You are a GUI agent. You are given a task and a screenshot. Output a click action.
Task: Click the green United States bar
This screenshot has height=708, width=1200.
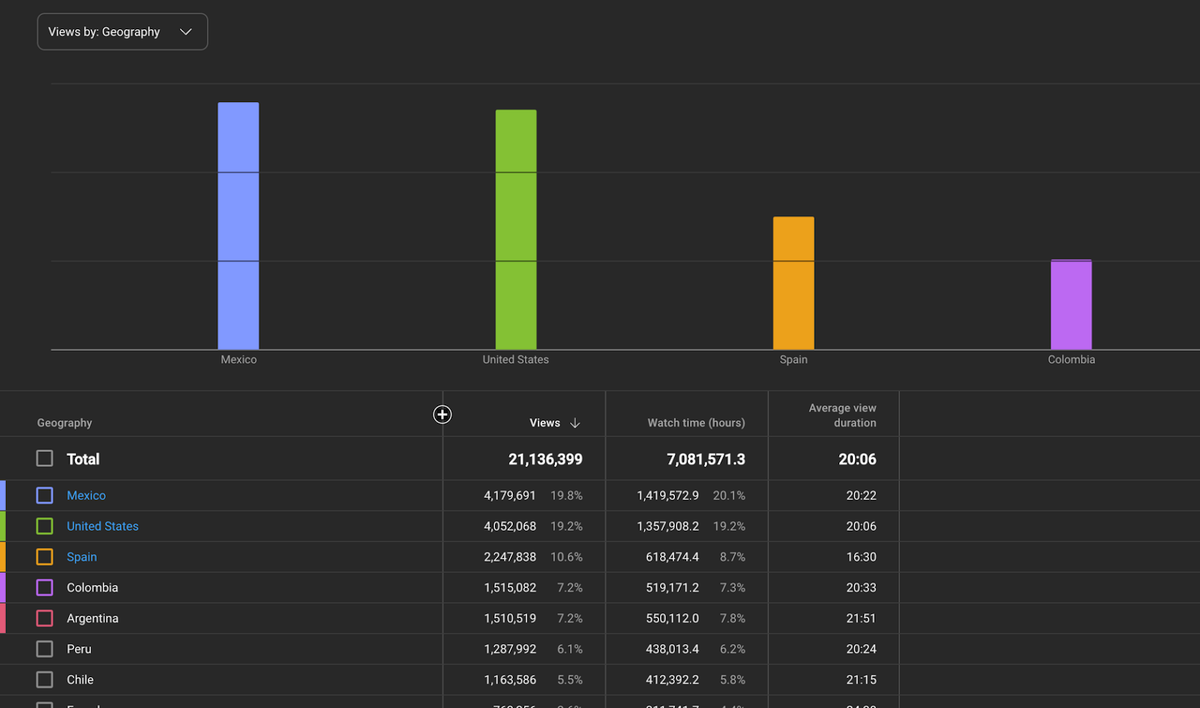pyautogui.click(x=516, y=230)
